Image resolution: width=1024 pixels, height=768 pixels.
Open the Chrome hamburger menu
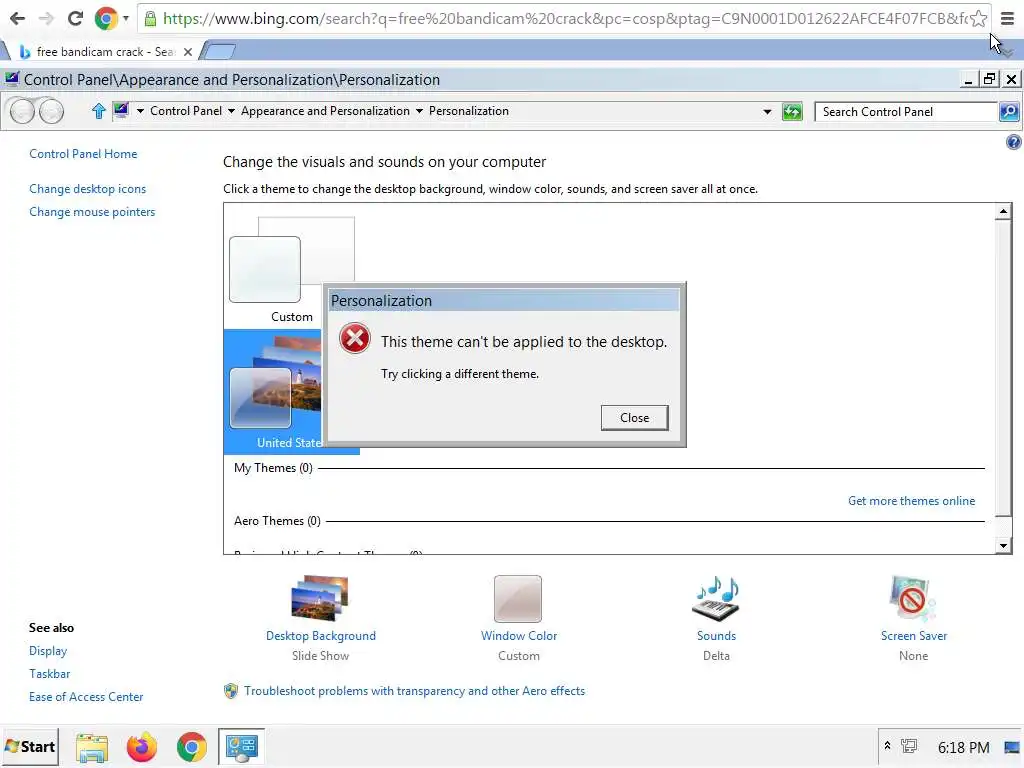(x=1008, y=18)
